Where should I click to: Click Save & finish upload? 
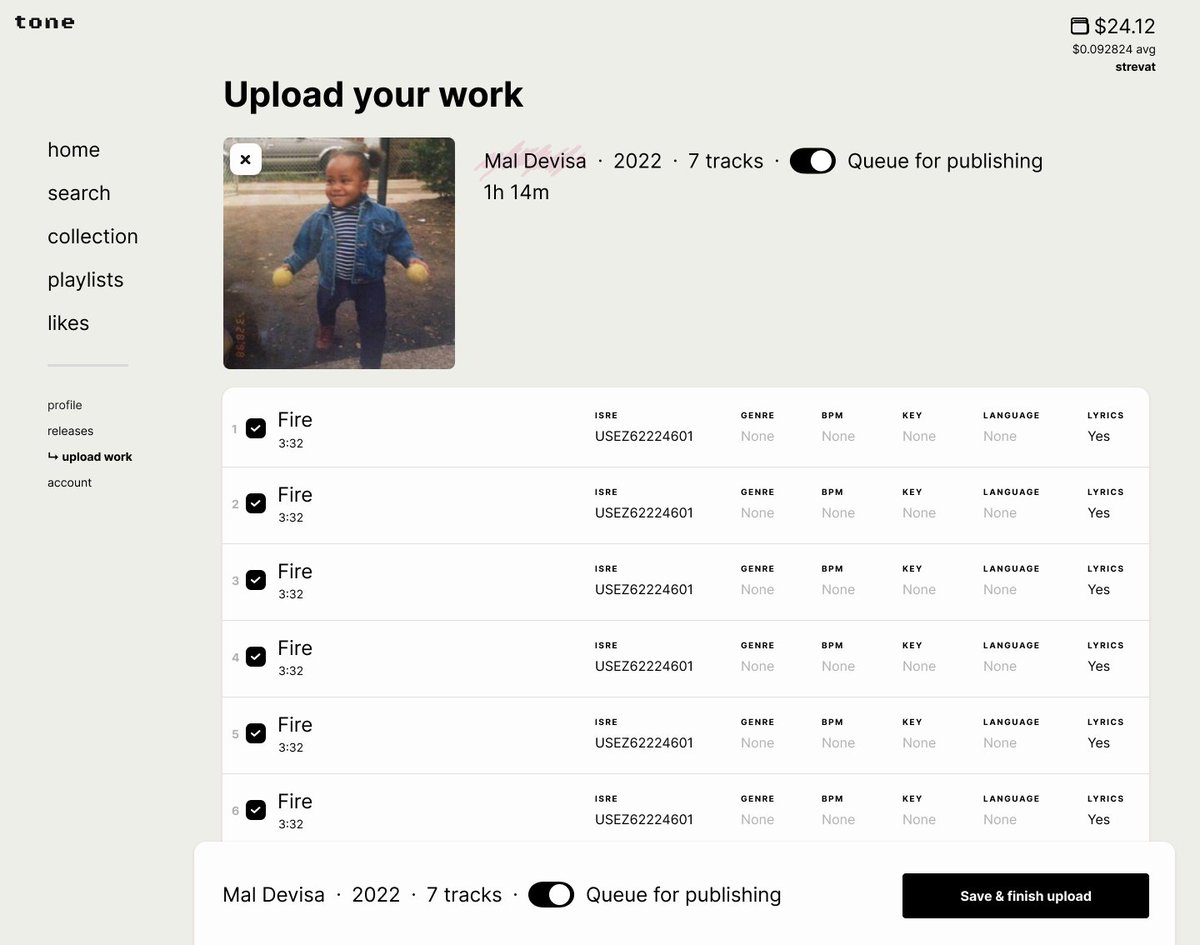pyautogui.click(x=1024, y=895)
